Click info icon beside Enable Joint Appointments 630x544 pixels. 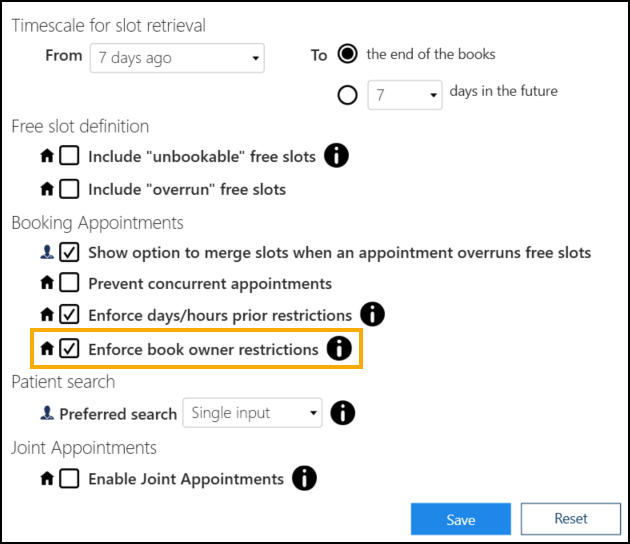[x=304, y=478]
